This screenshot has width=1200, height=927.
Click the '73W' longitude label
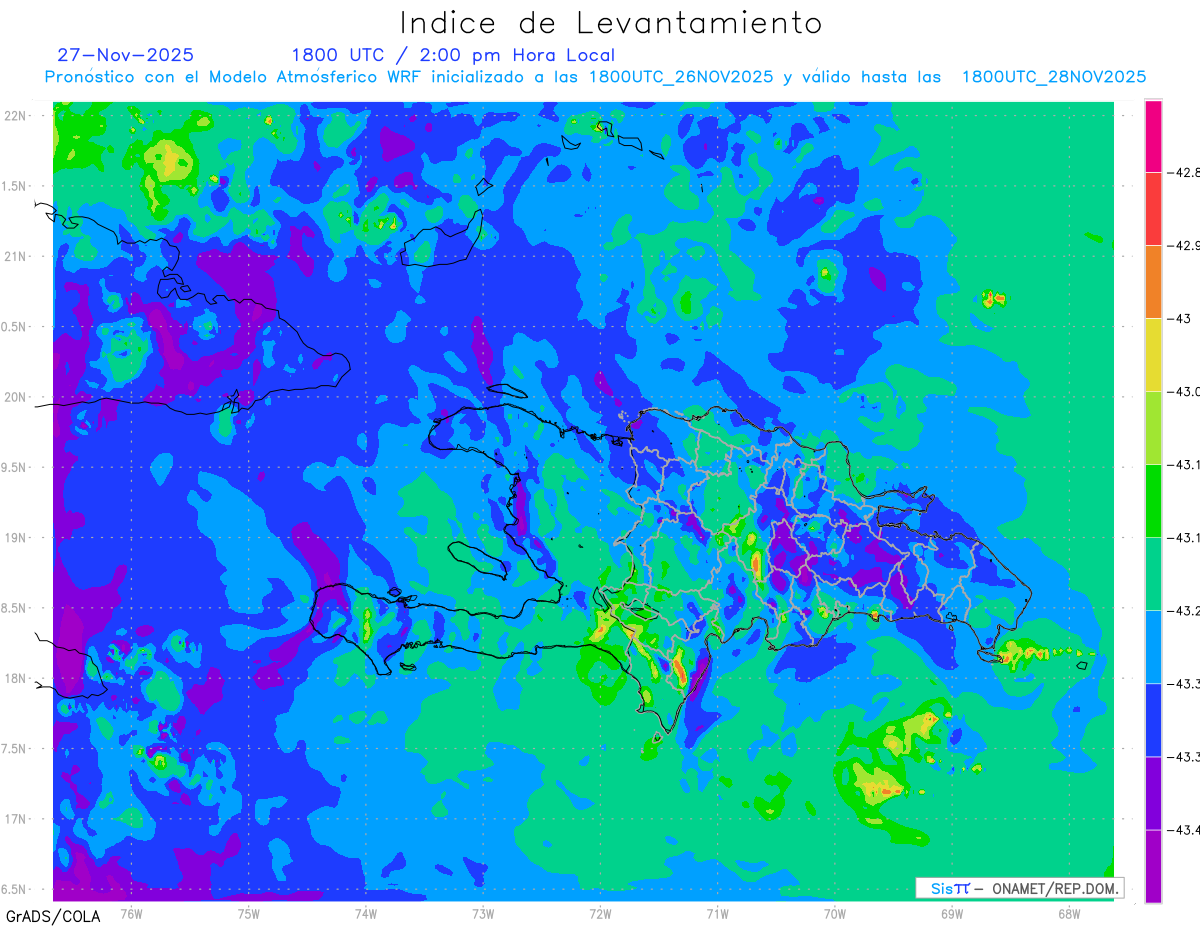tap(483, 913)
